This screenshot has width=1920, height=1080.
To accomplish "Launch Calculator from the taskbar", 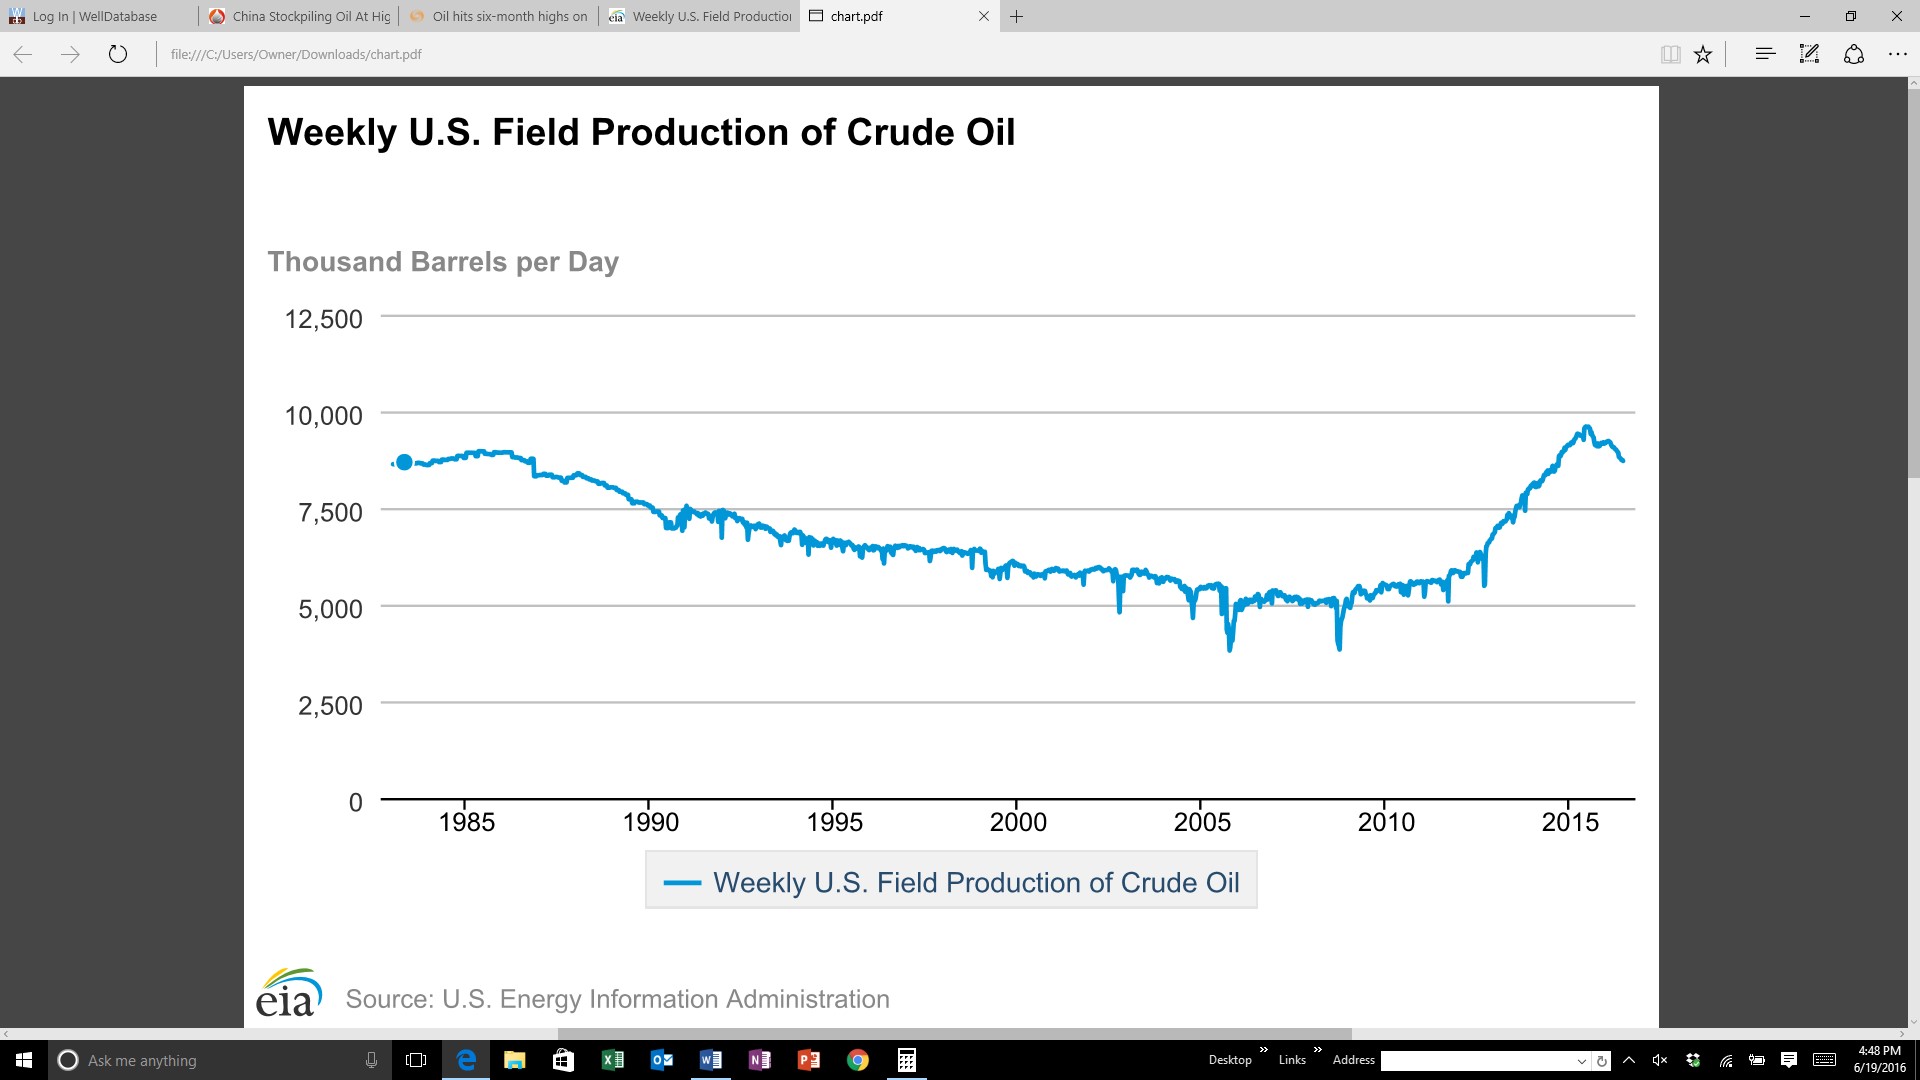I will [x=907, y=1060].
